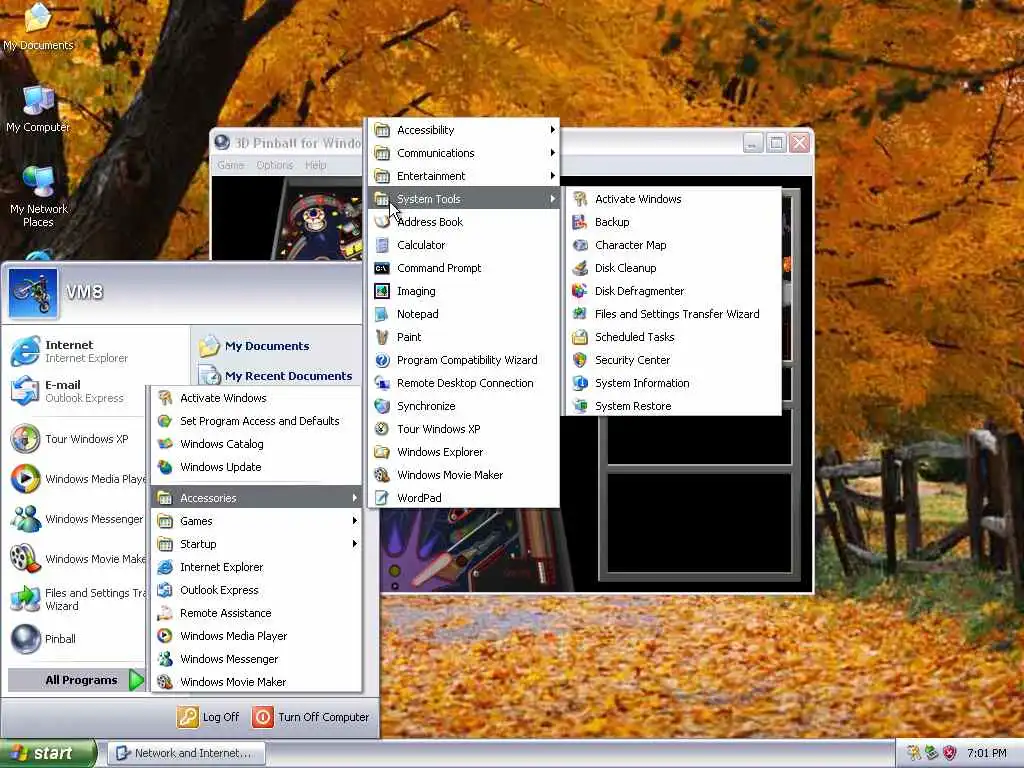The width and height of the screenshot is (1024, 768).
Task: Open My Recent Documents link
Action: tap(275, 376)
